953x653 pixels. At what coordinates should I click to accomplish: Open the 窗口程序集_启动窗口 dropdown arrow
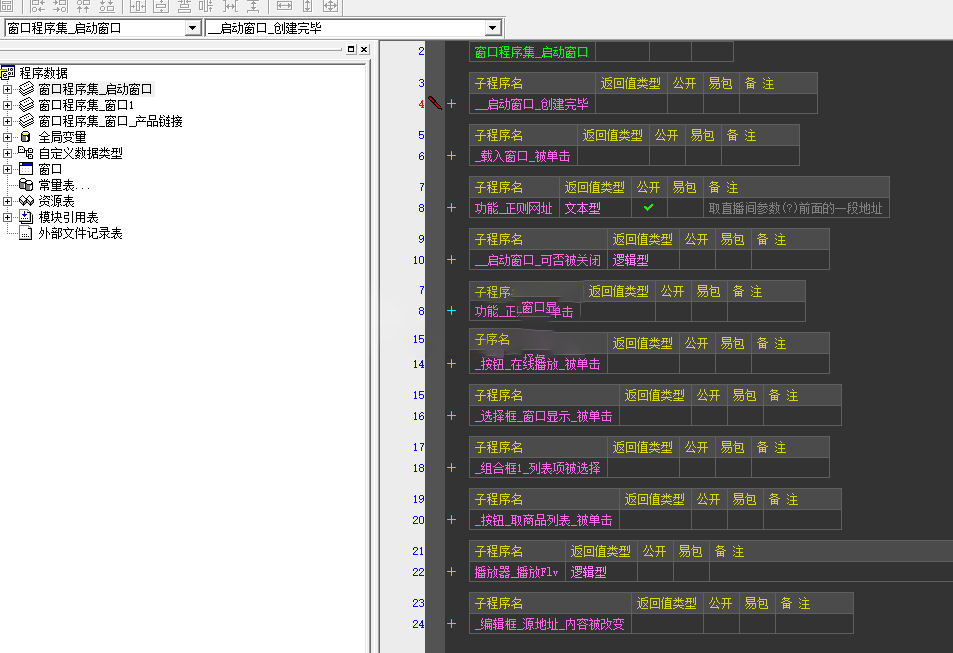(193, 28)
